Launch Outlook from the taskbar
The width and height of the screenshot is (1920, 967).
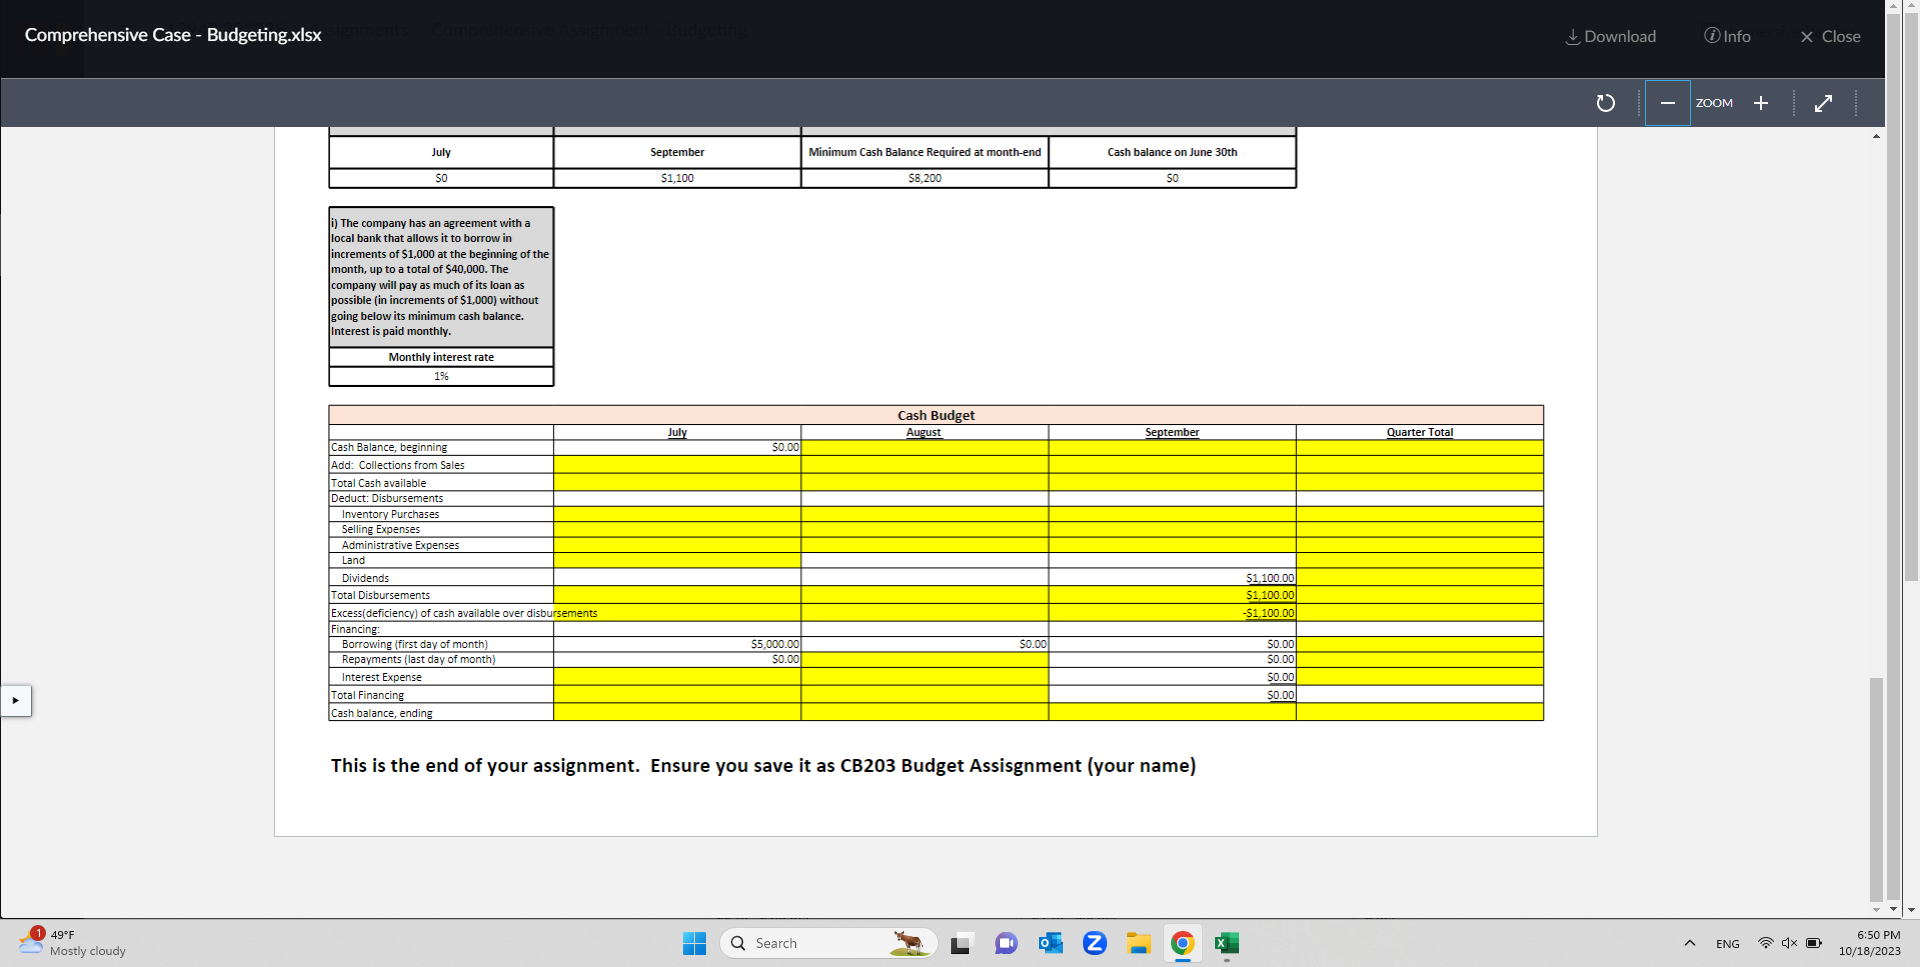pos(1050,943)
